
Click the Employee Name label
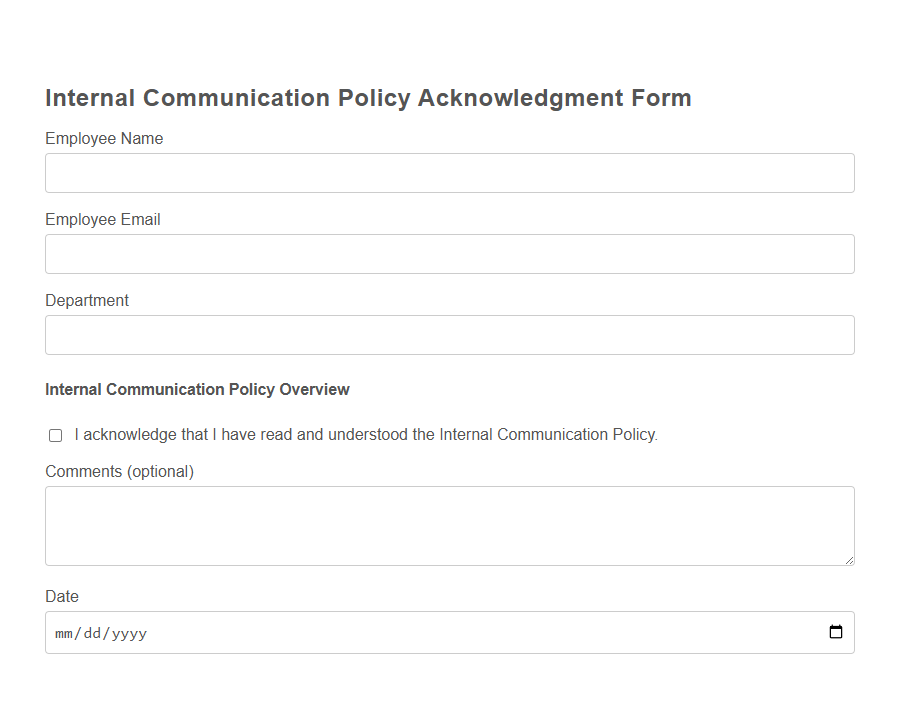click(103, 138)
